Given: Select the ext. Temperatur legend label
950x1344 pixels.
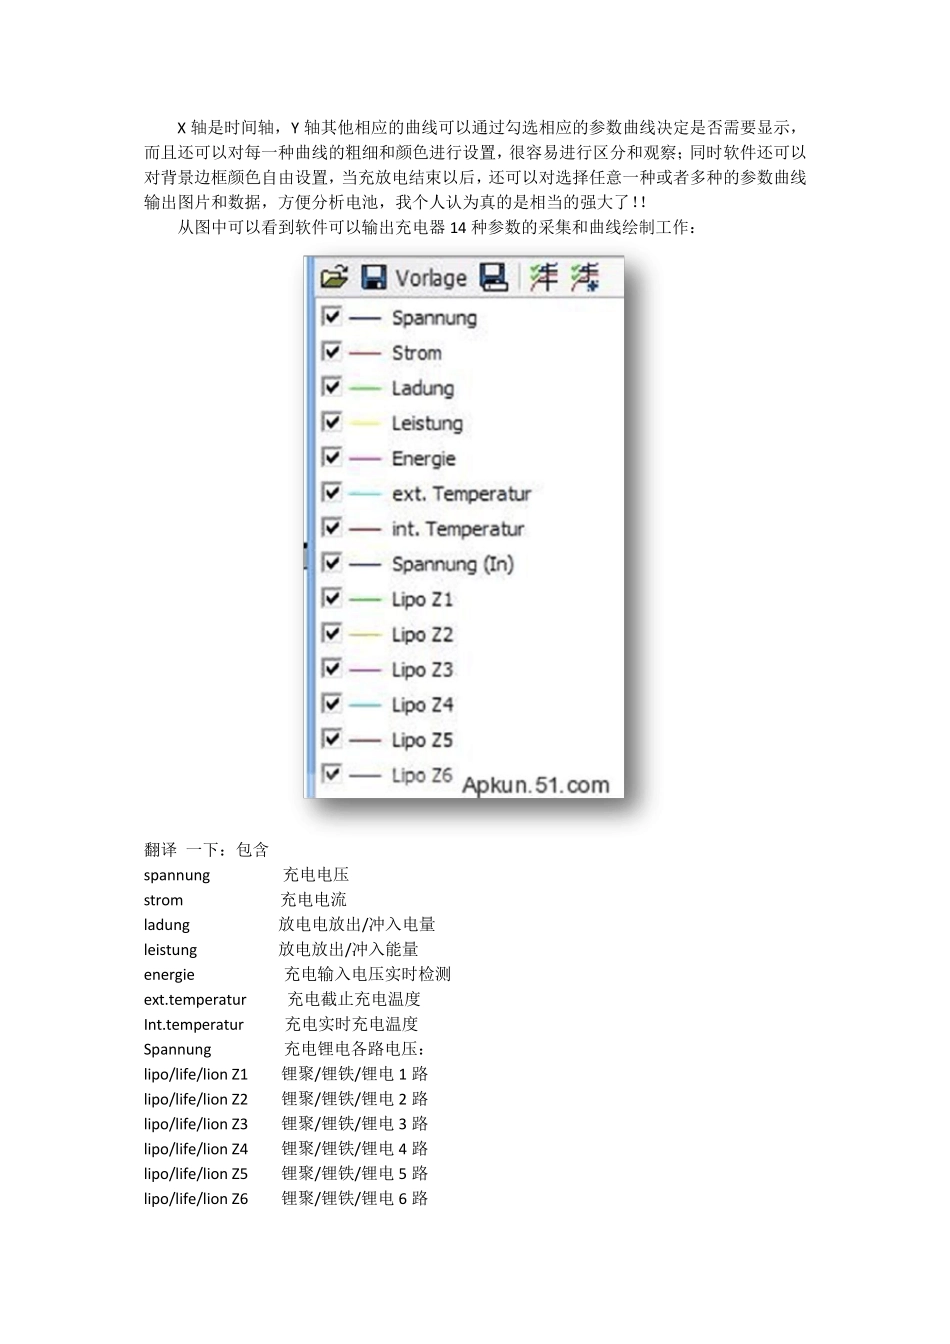Looking at the screenshot, I should point(461,494).
